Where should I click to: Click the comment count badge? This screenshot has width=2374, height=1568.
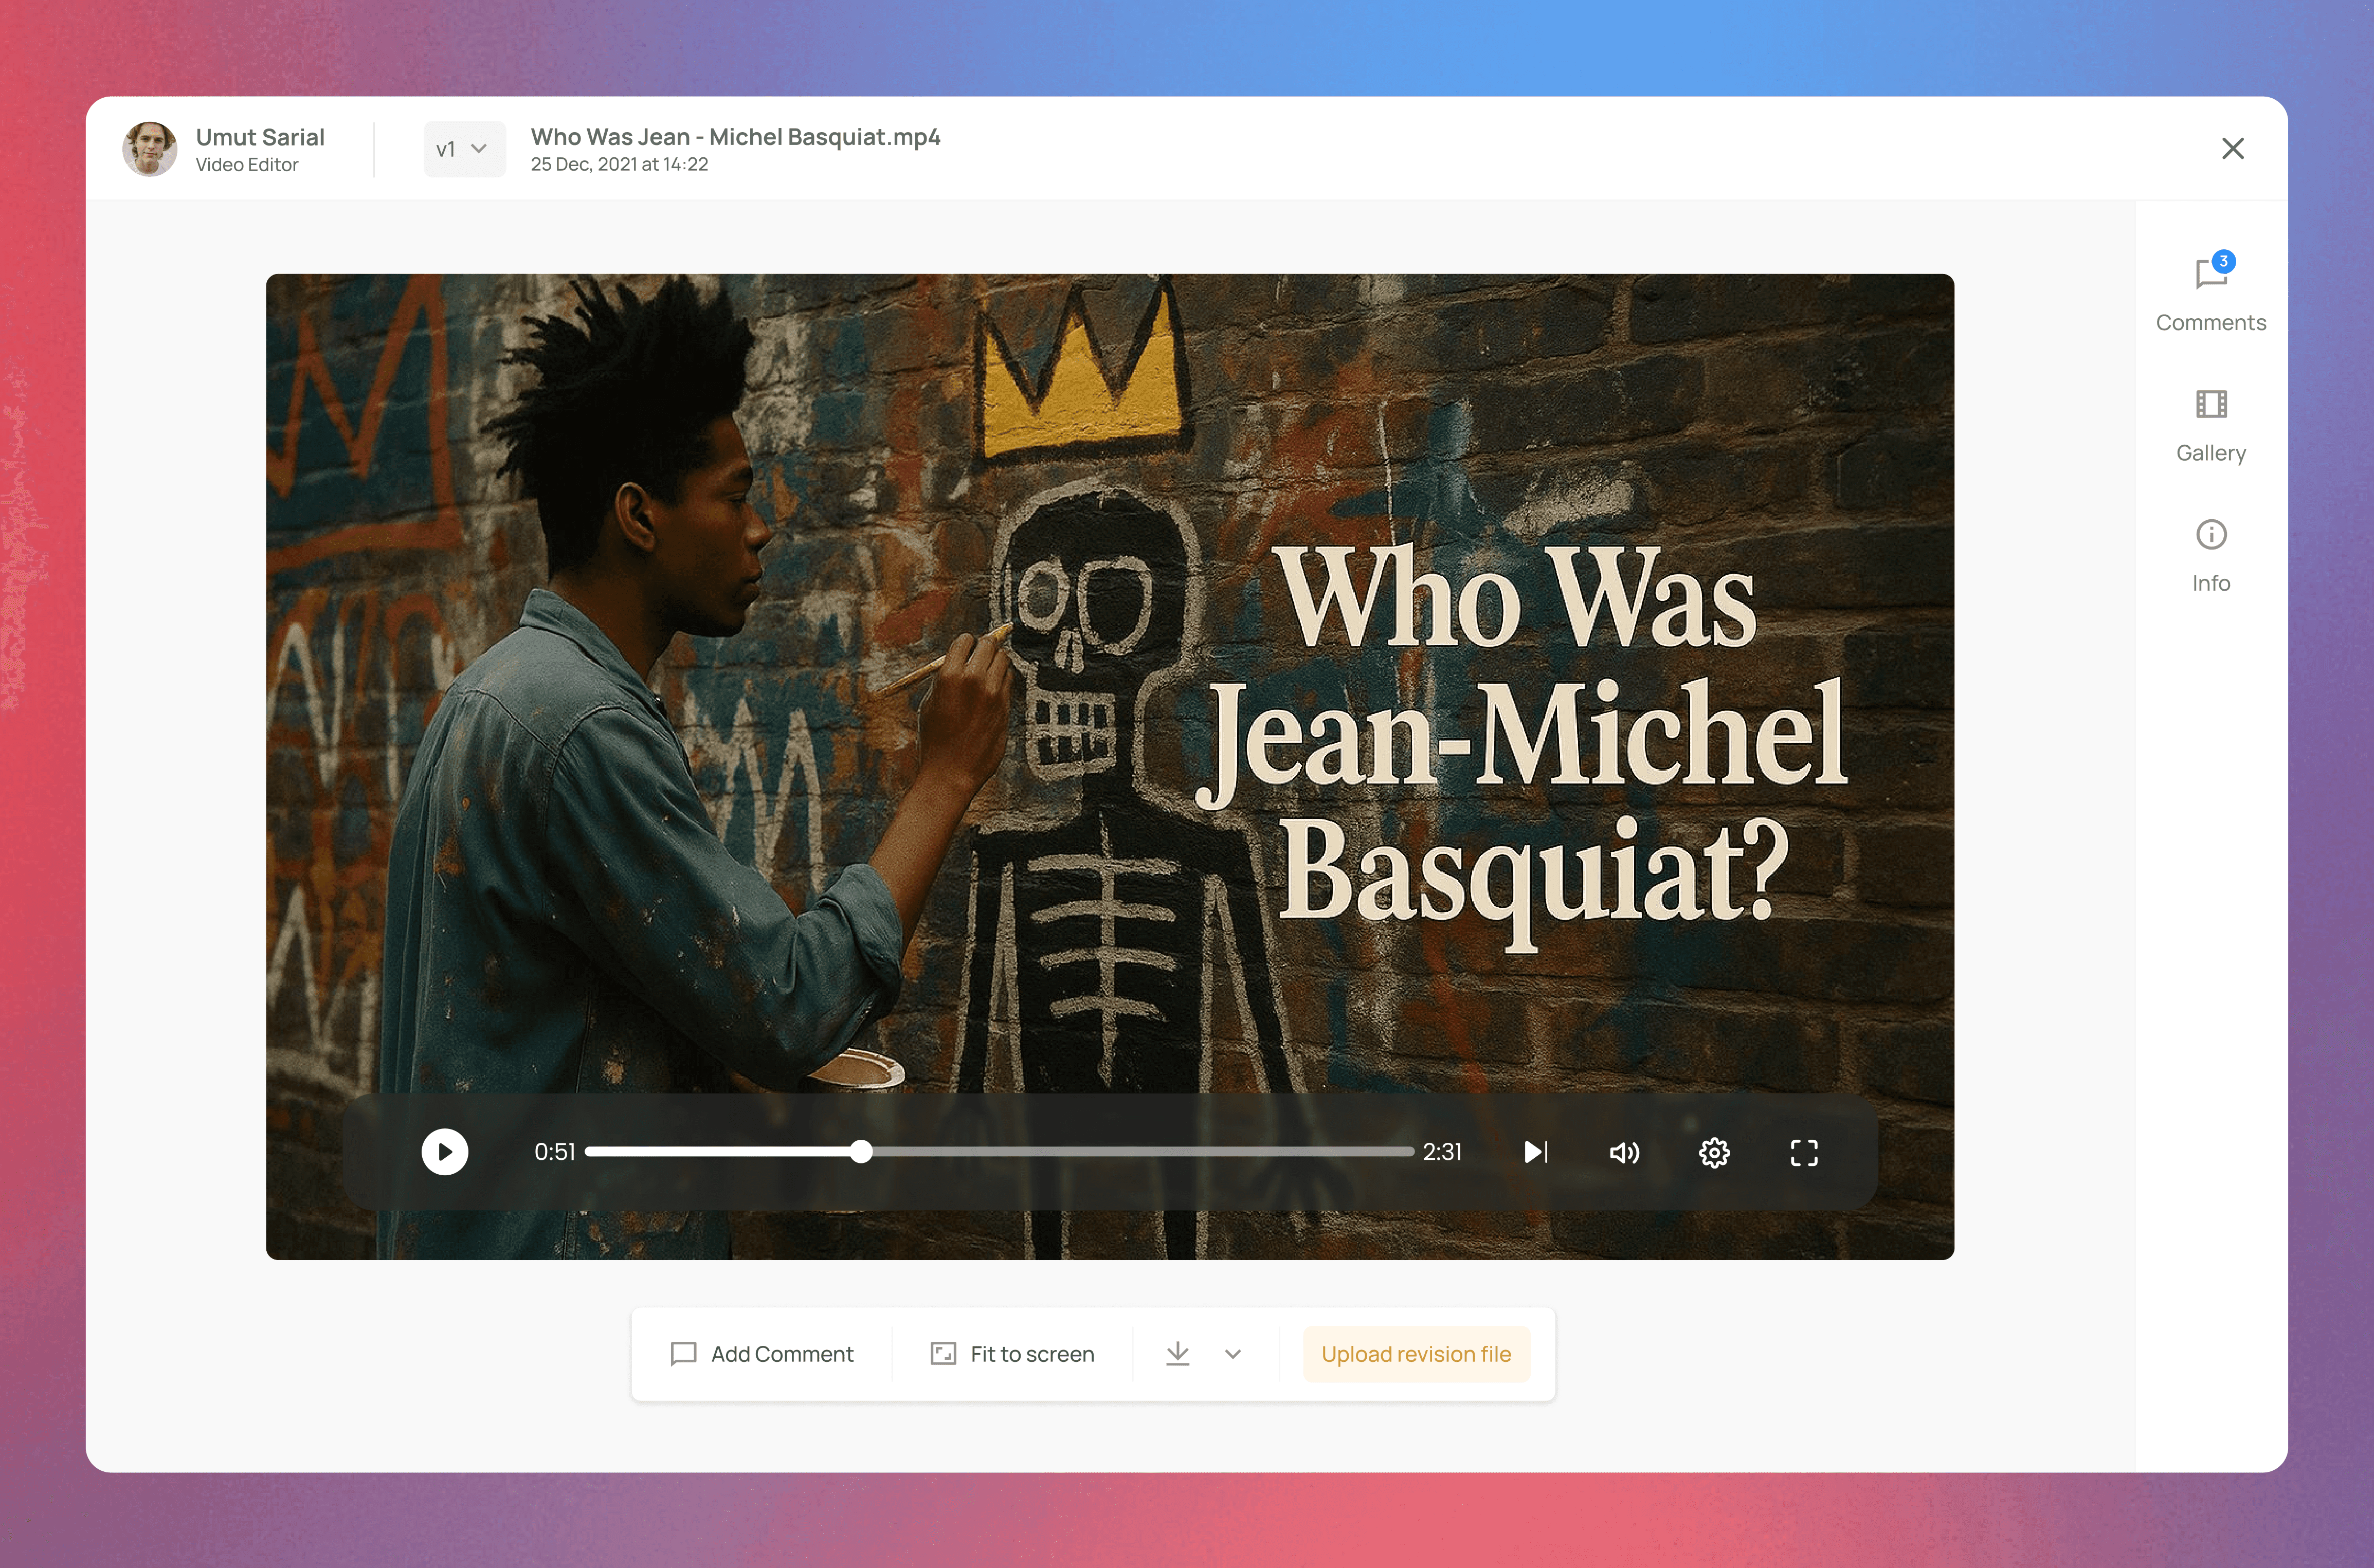click(2223, 261)
